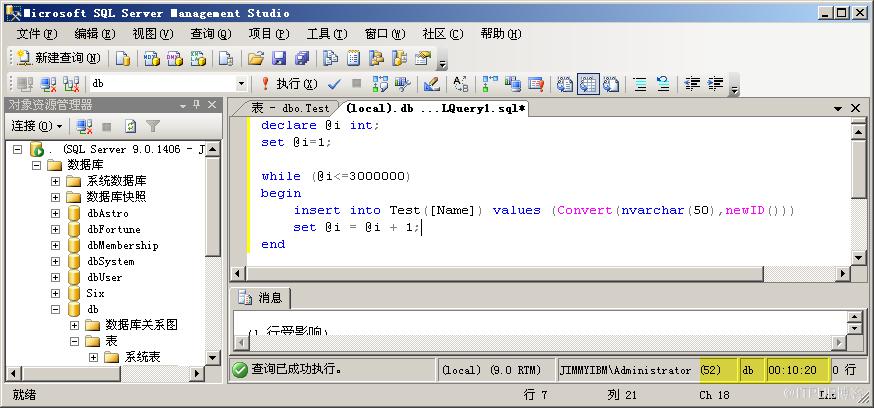The height and width of the screenshot is (408, 874).
Task: Open the db database combo box
Action: tap(168, 84)
